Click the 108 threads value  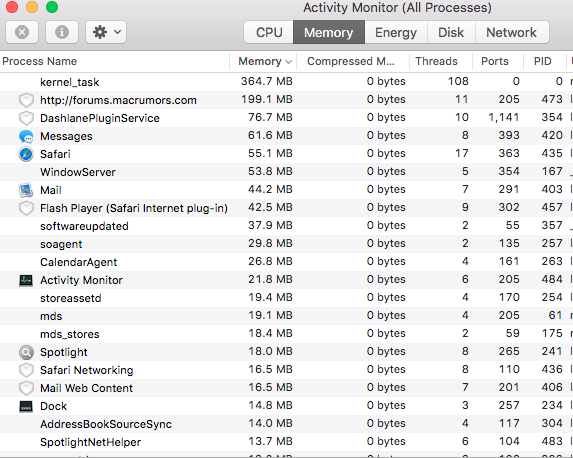(458, 81)
